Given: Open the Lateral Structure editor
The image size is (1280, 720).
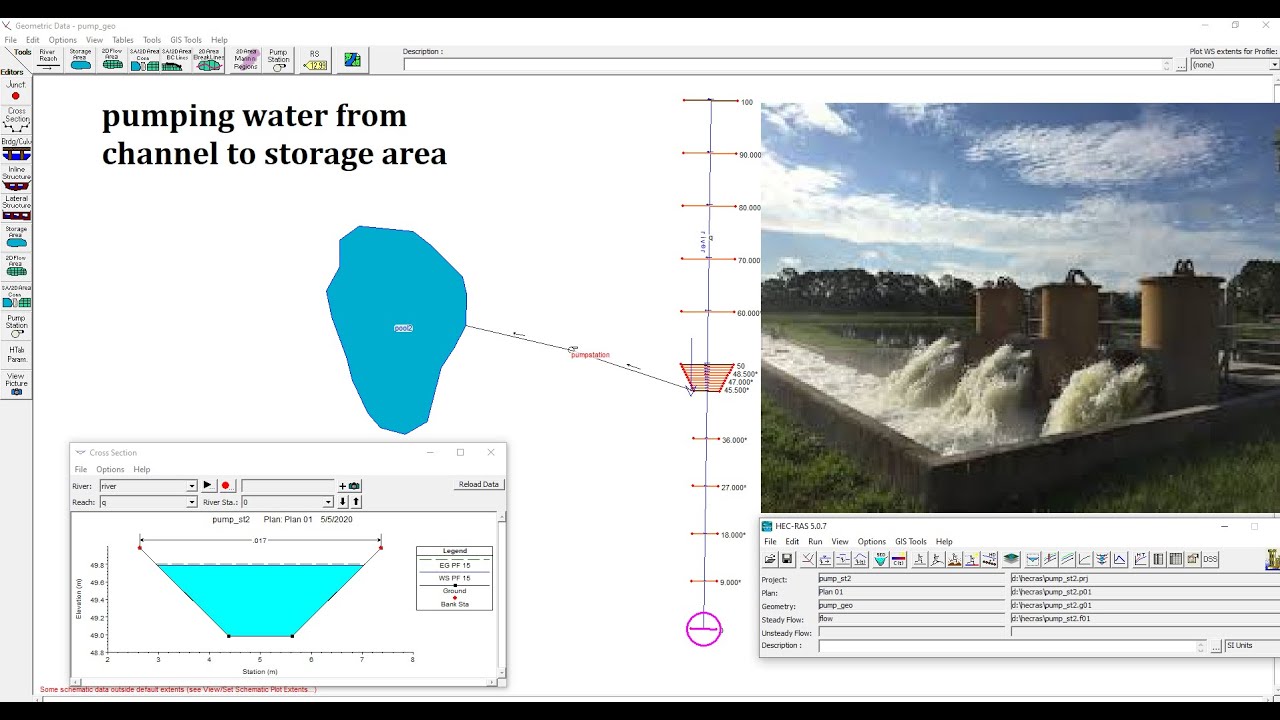Looking at the screenshot, I should coord(16,208).
